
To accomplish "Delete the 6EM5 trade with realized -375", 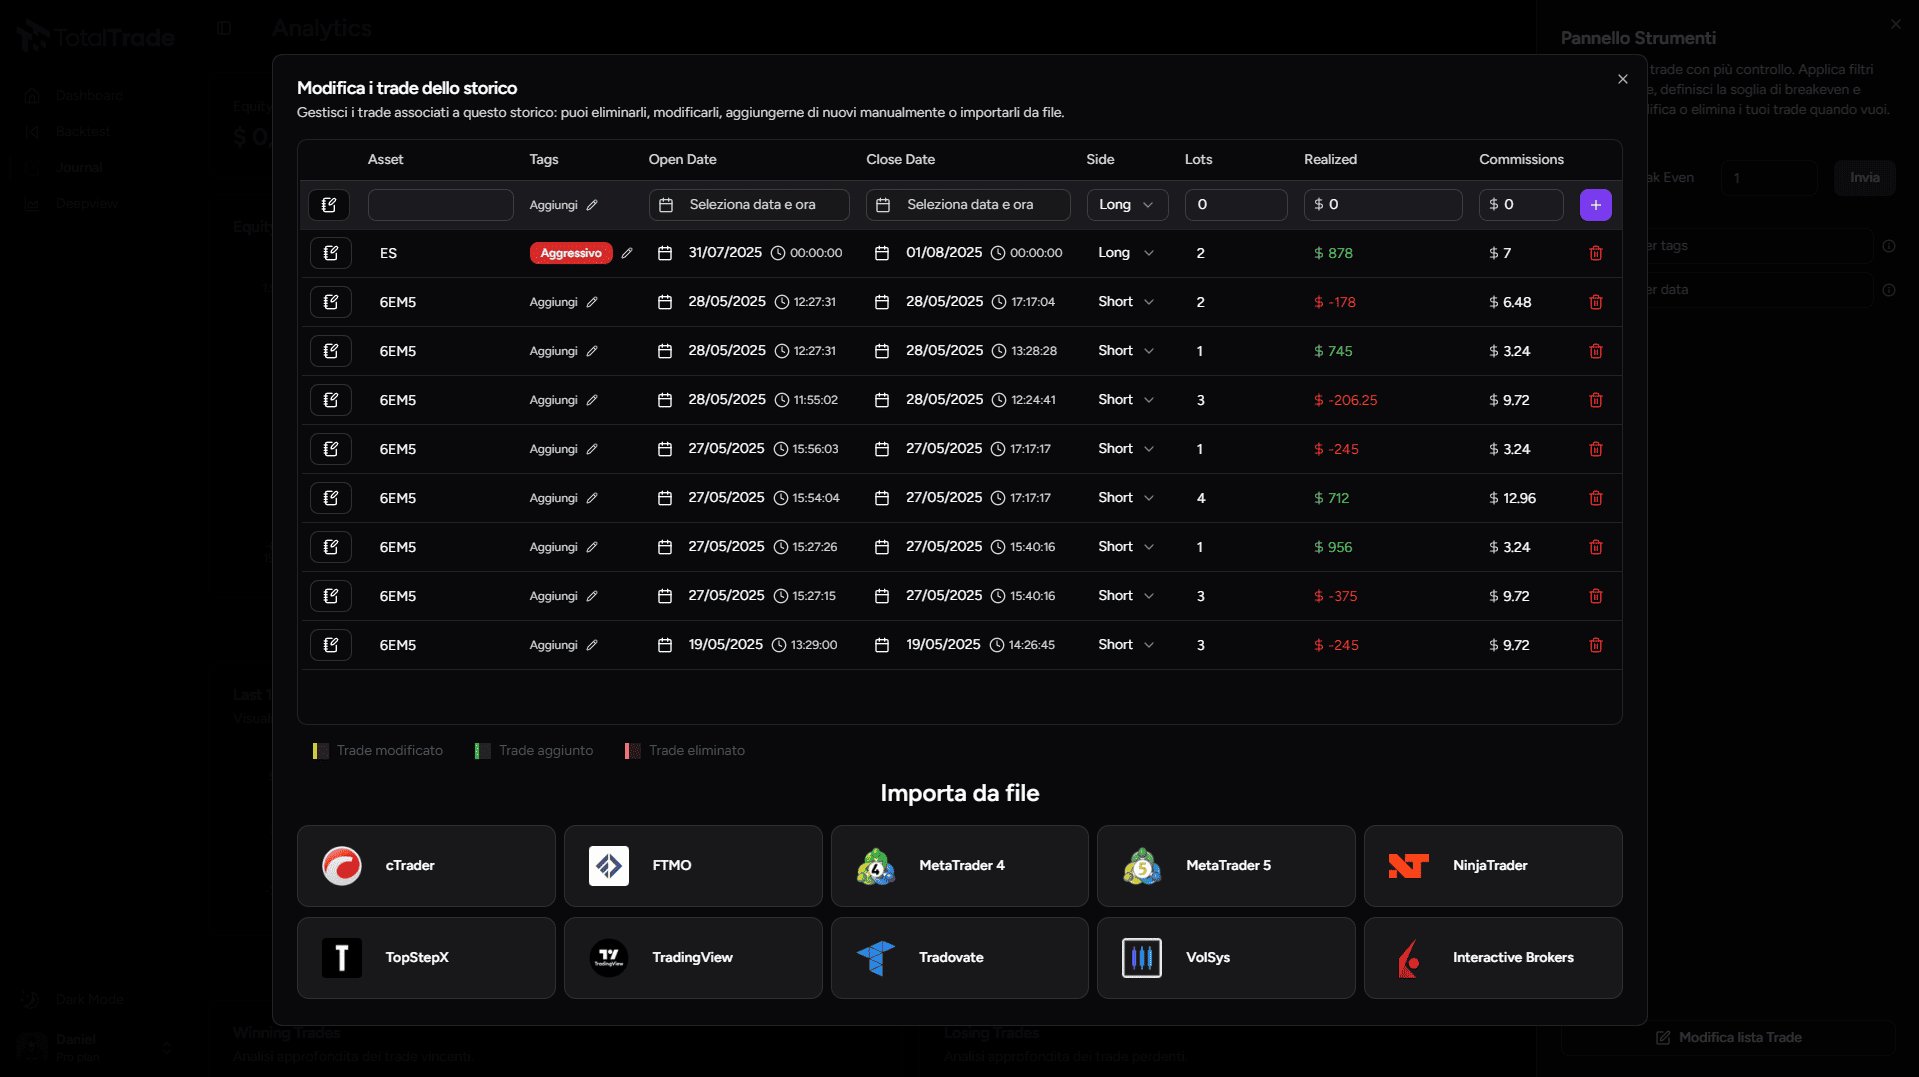I will coord(1595,596).
